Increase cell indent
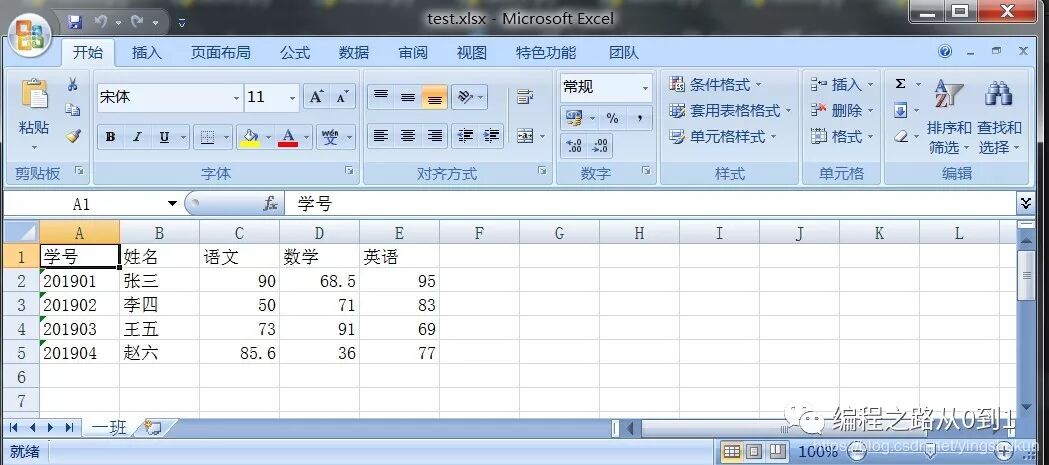The image size is (1049, 465). pyautogui.click(x=492, y=136)
